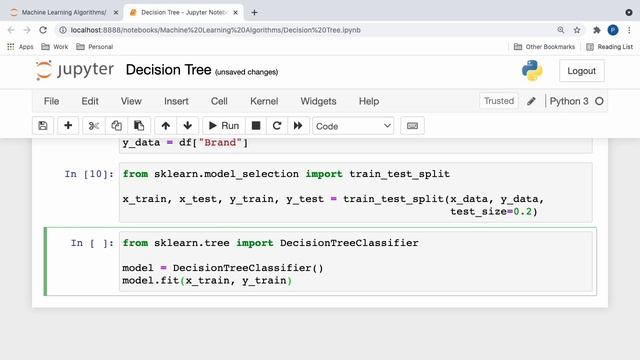
Task: Save notebook with the floppy disk icon
Action: (x=43, y=126)
